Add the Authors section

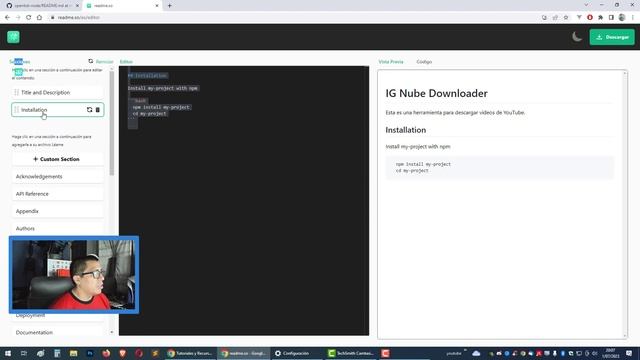pos(58,229)
